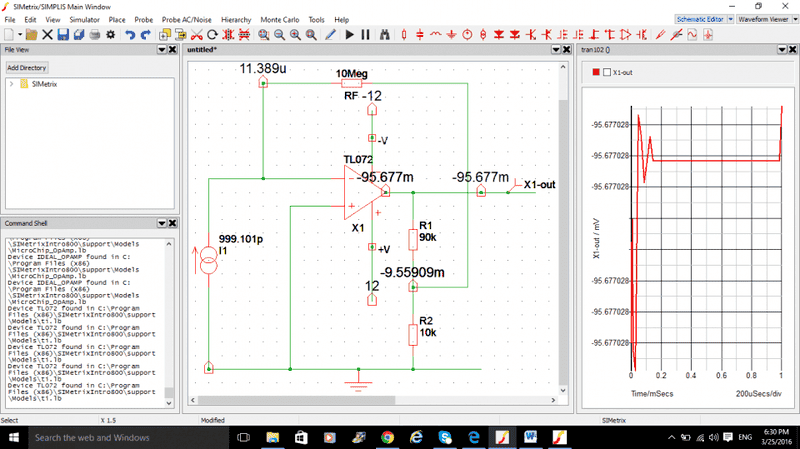Select the SIMetrix folder in File View

[44, 84]
